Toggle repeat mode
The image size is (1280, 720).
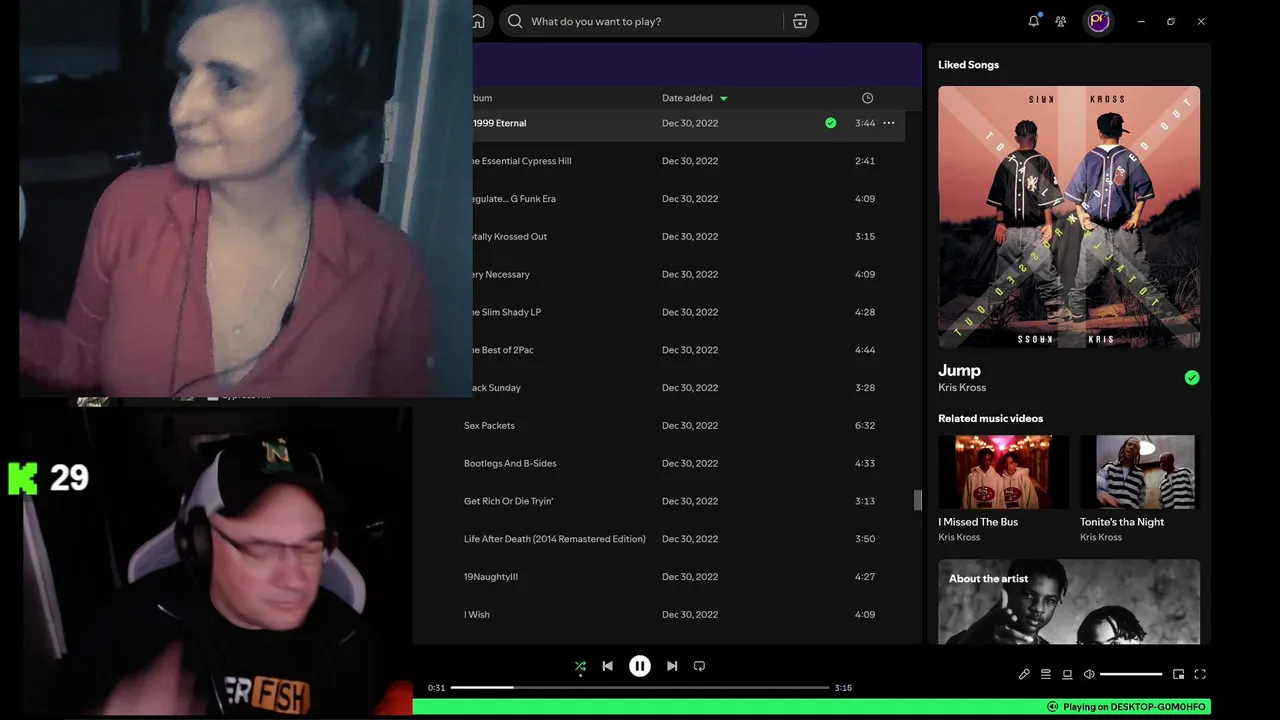click(x=699, y=666)
